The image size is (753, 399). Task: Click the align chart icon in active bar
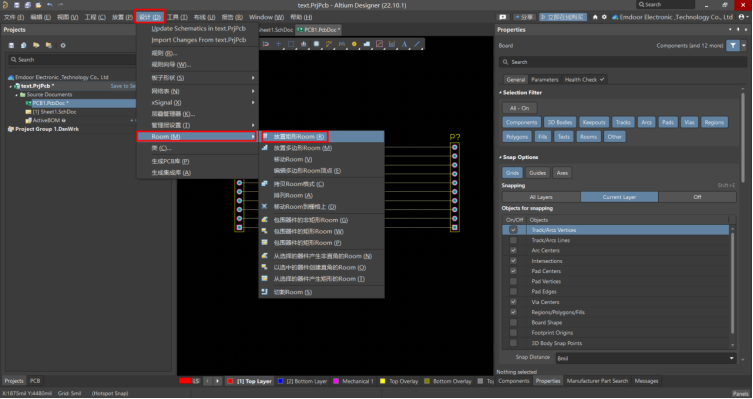304,44
